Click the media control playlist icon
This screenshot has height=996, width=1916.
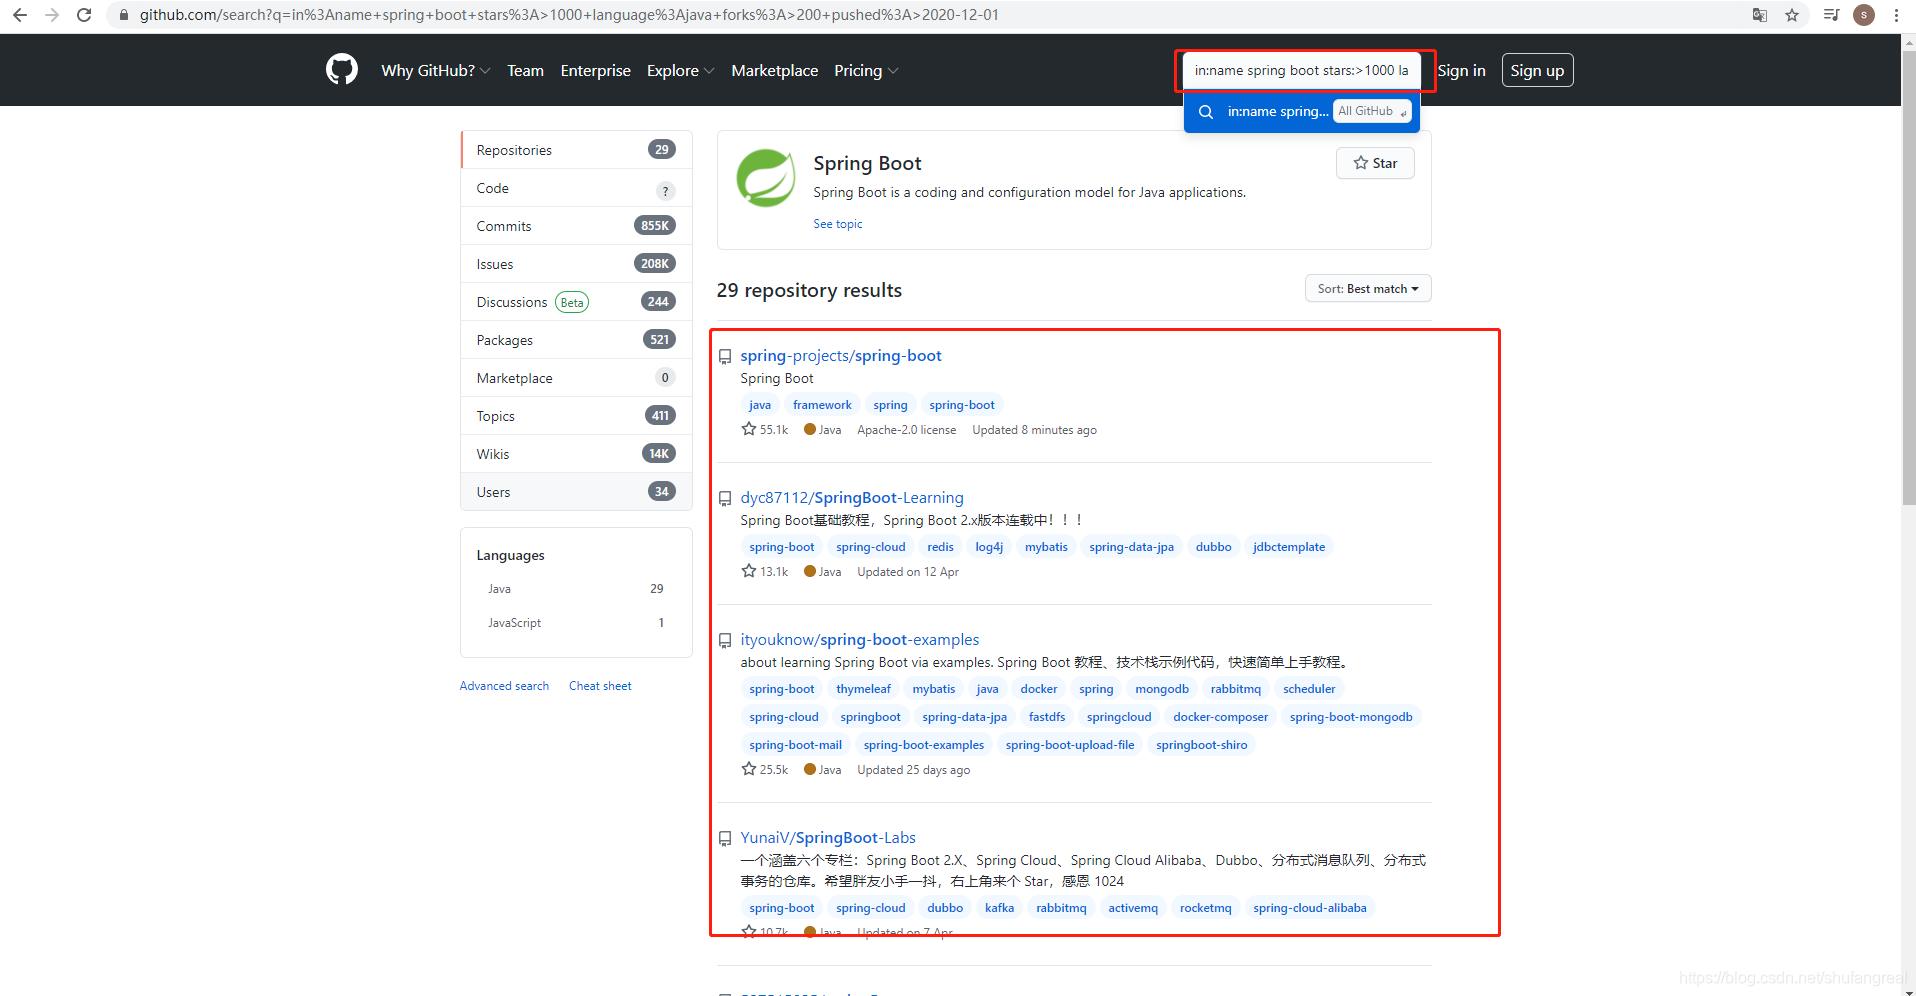tap(1831, 15)
